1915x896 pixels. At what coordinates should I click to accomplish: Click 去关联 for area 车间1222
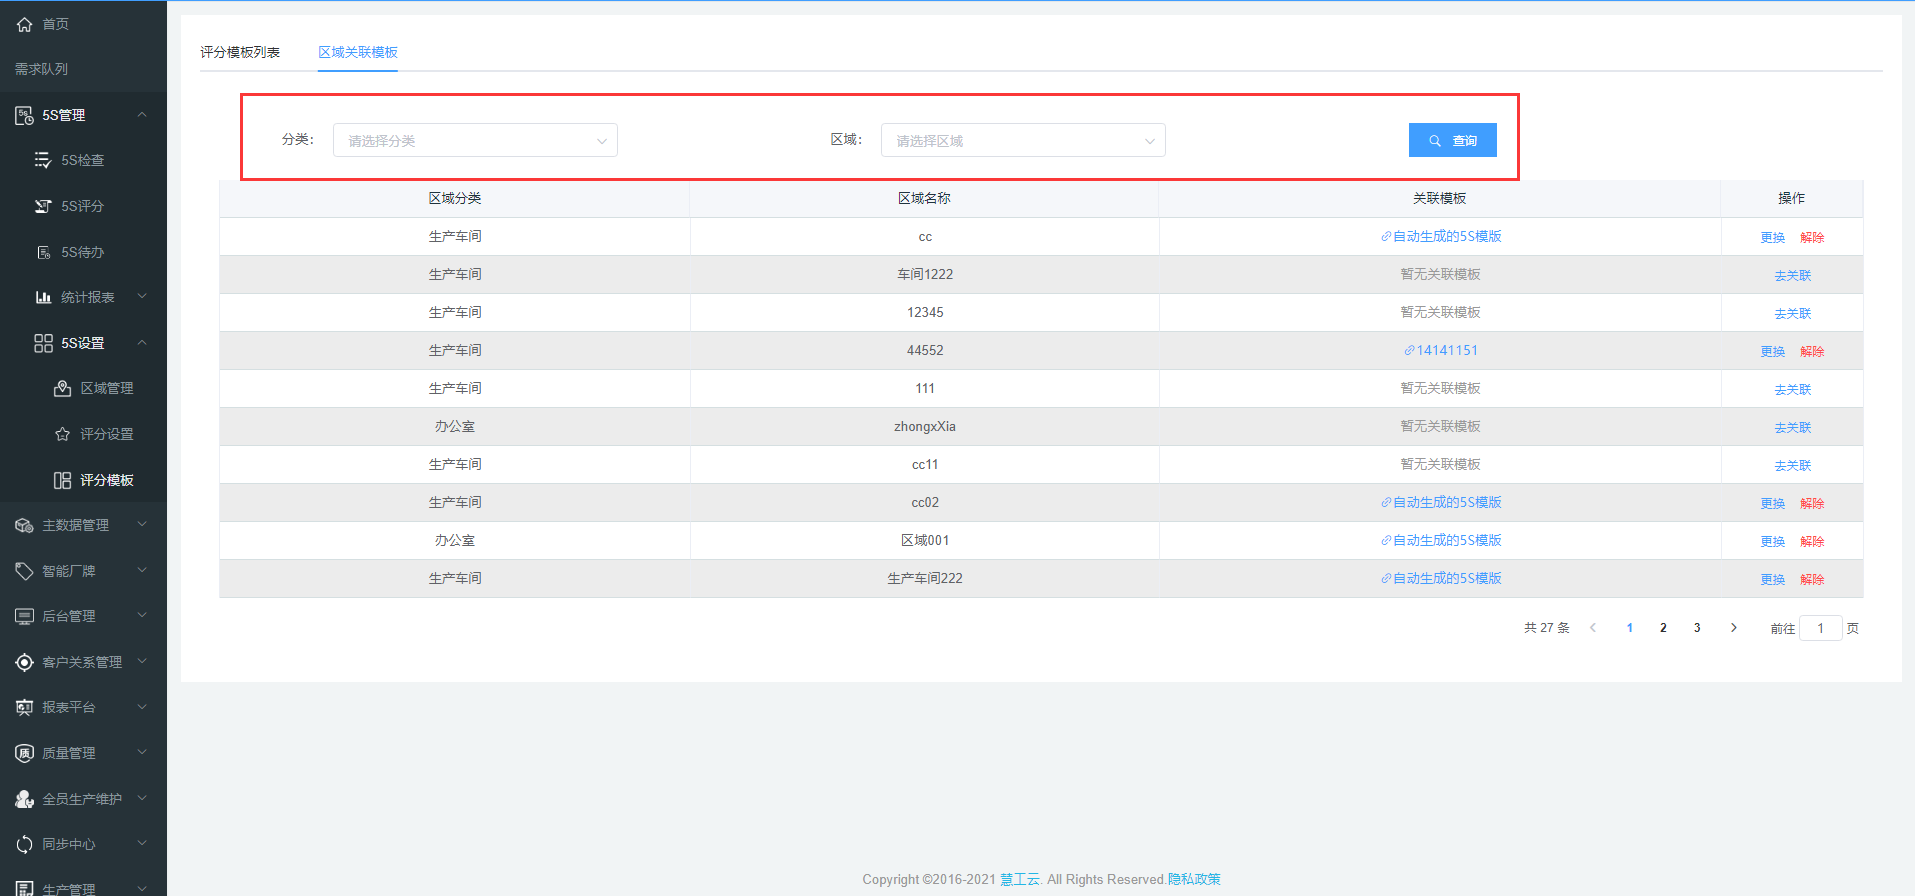[x=1792, y=275]
